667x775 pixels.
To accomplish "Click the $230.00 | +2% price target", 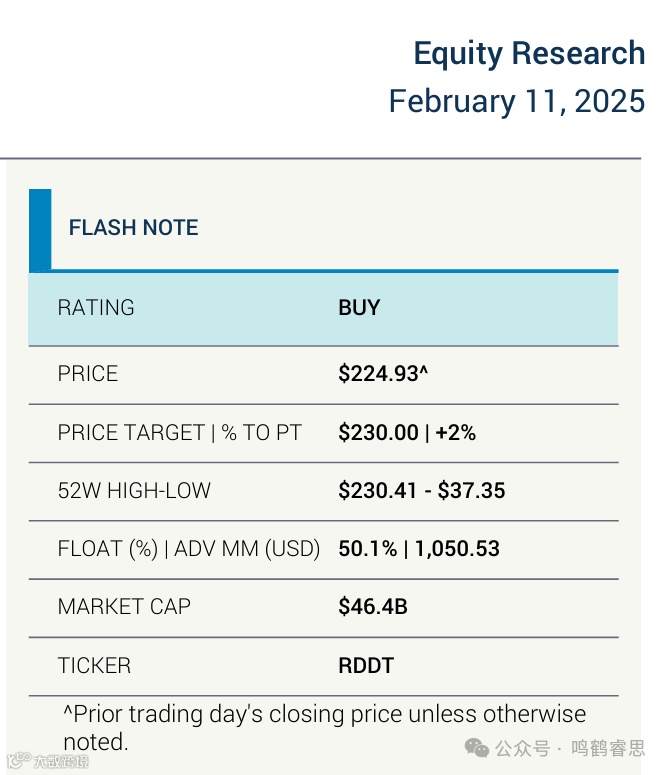I will pyautogui.click(x=407, y=433).
